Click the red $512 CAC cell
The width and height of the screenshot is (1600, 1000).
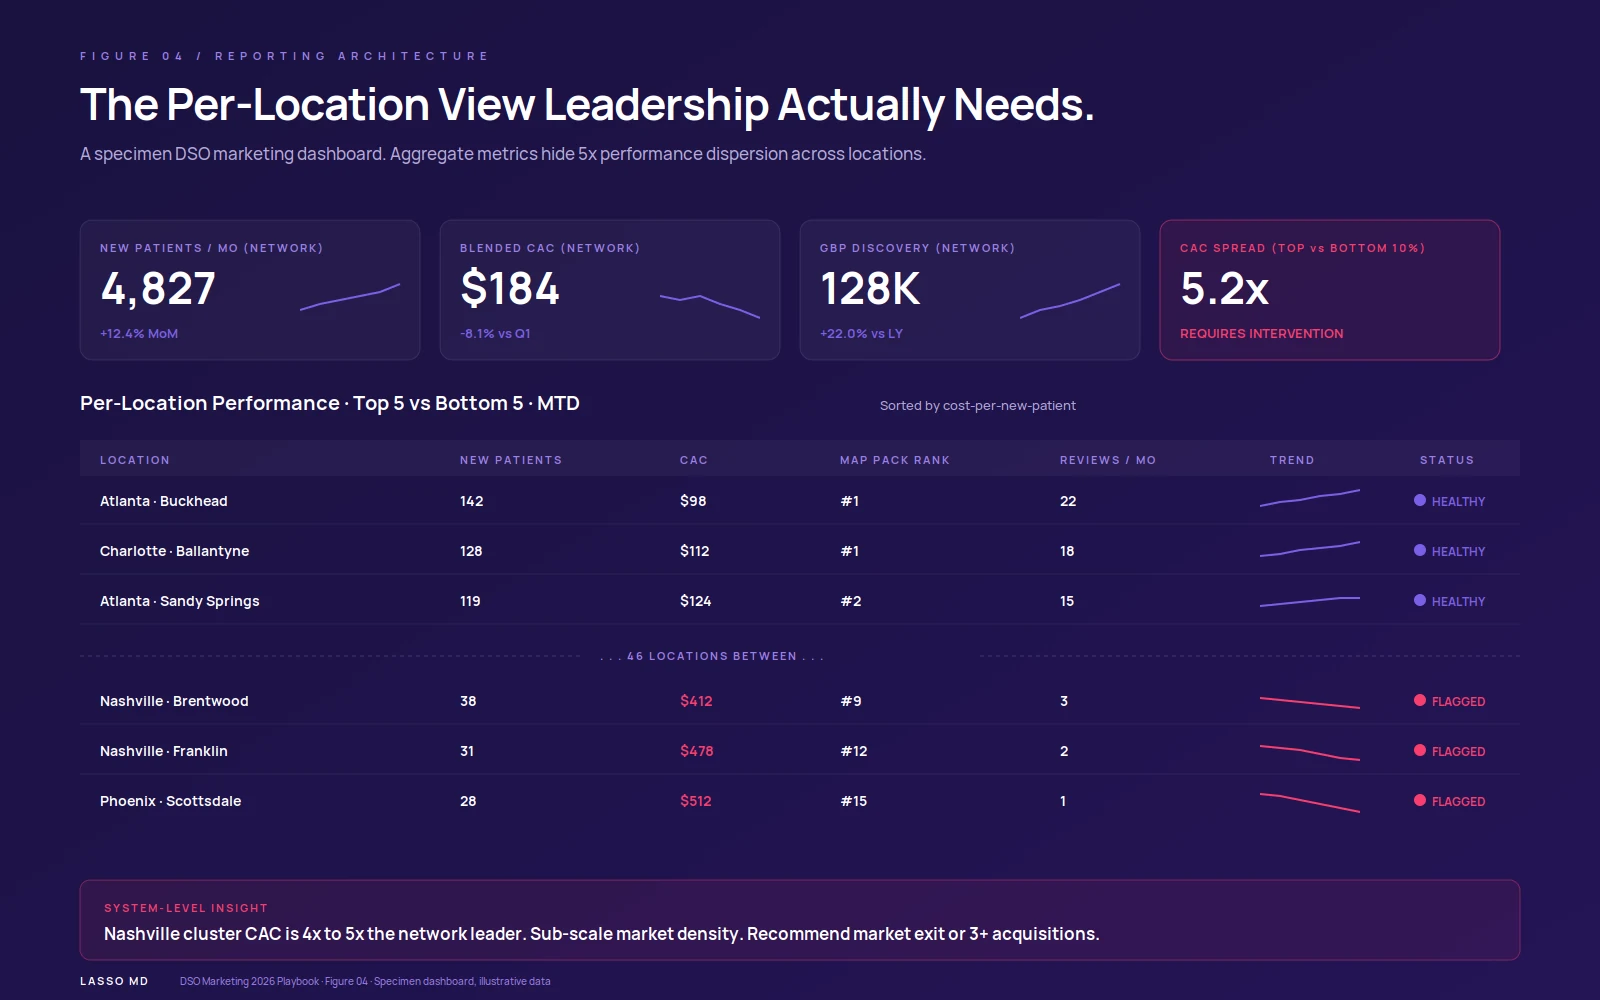(696, 801)
